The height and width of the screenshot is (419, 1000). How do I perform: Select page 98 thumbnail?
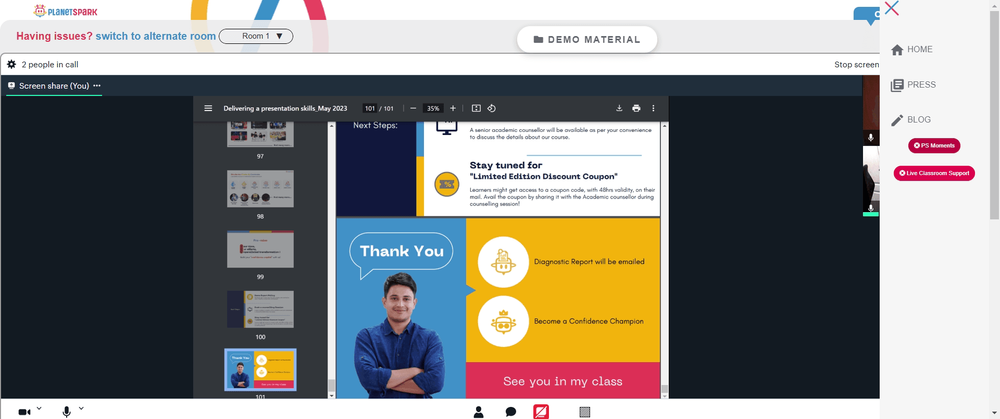click(x=260, y=188)
